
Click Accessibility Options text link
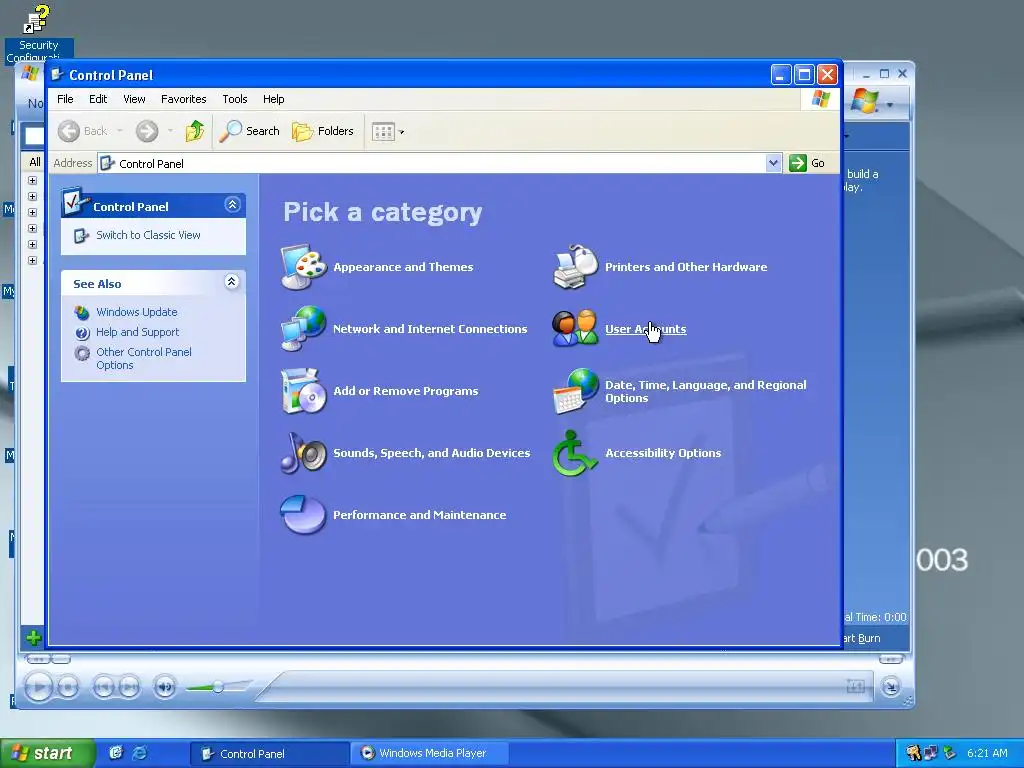[x=663, y=453]
